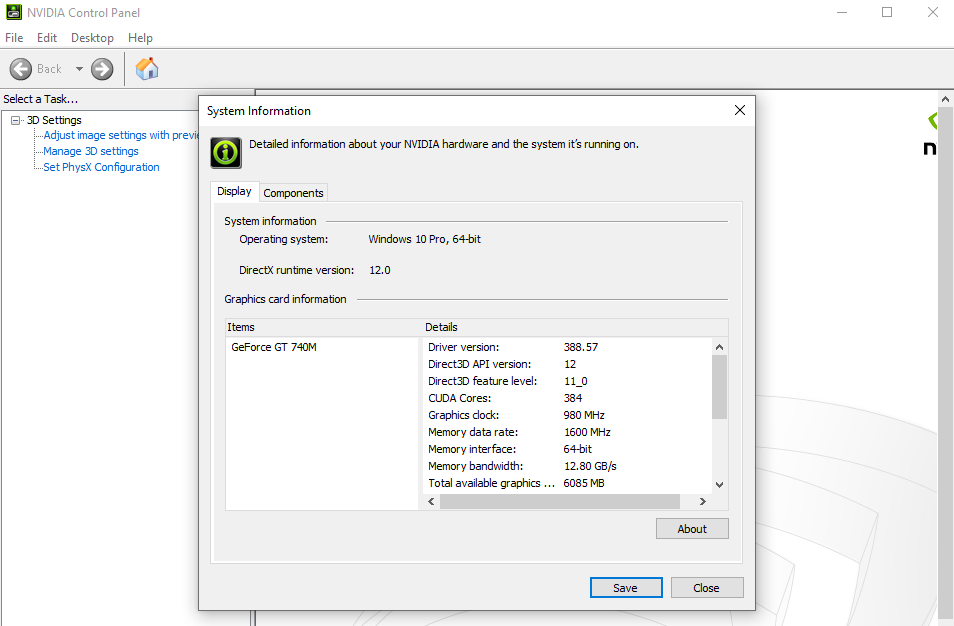Click the NVIDIA Control Panel title bar icon
954x626 pixels.
pos(13,12)
